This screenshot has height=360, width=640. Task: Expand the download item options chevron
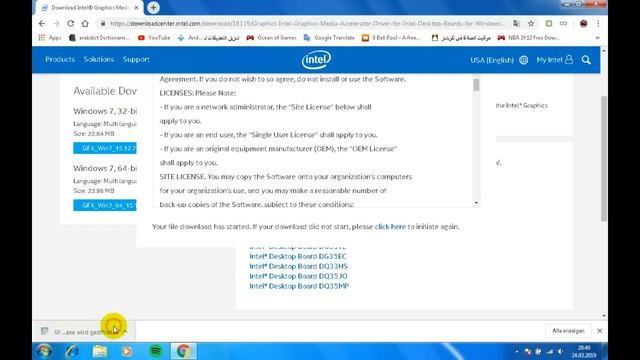coord(125,331)
